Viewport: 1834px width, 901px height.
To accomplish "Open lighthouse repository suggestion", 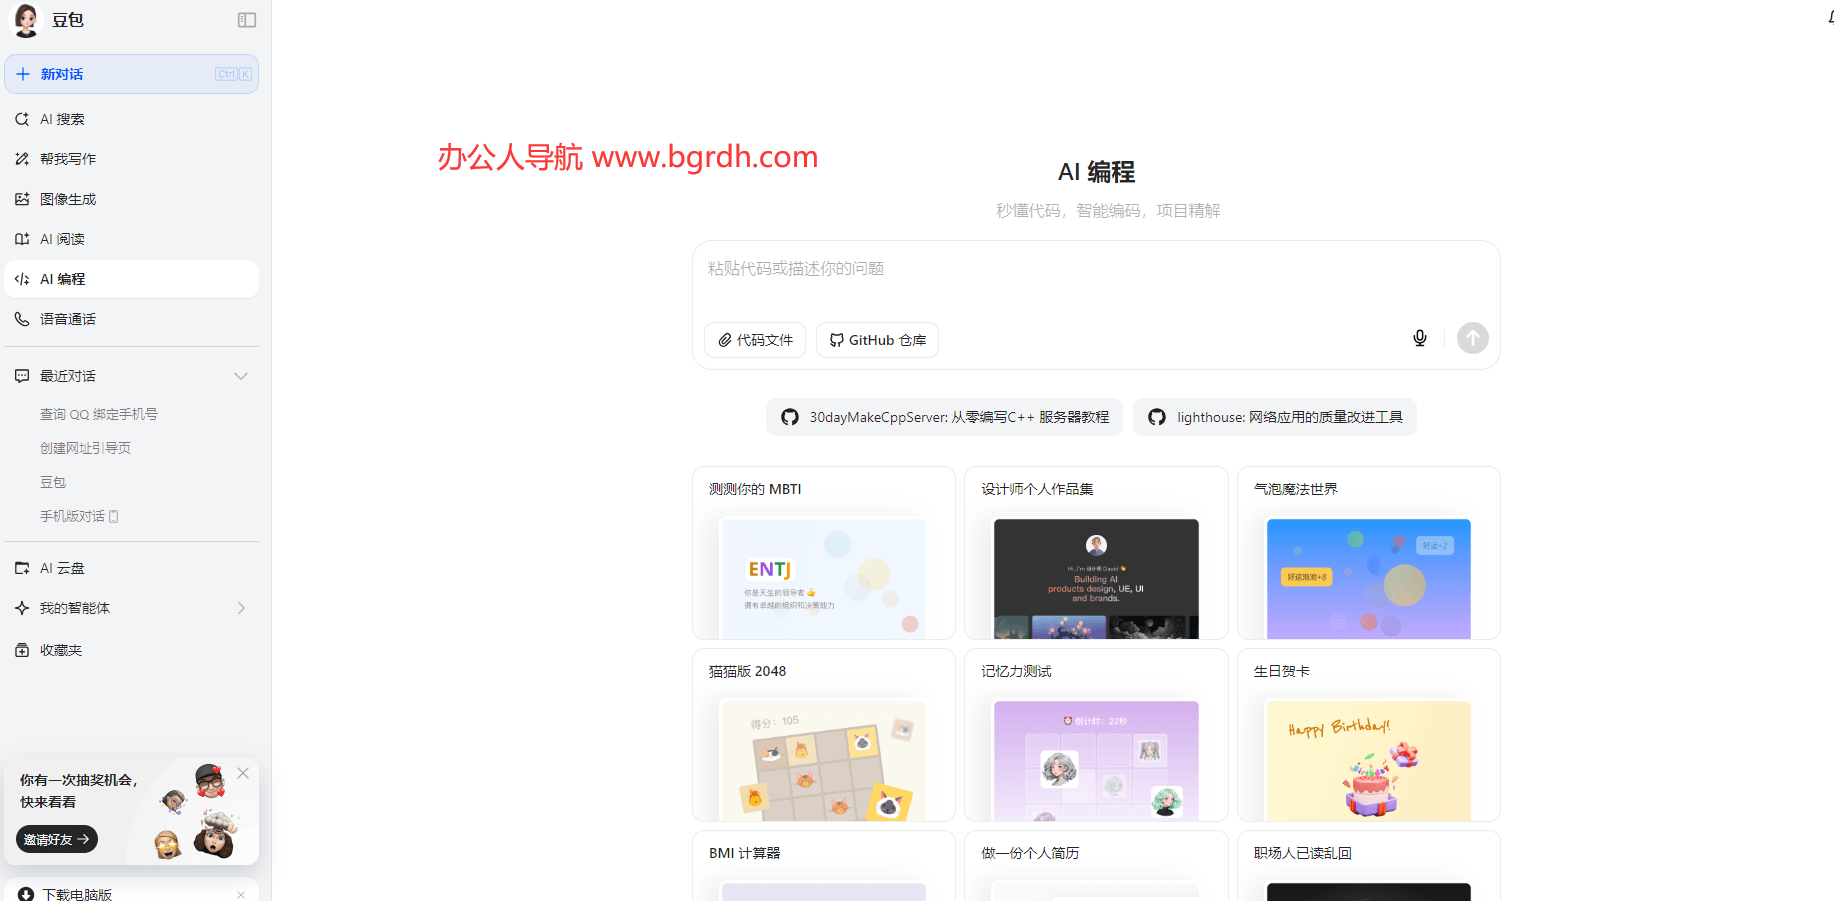I will point(1274,417).
